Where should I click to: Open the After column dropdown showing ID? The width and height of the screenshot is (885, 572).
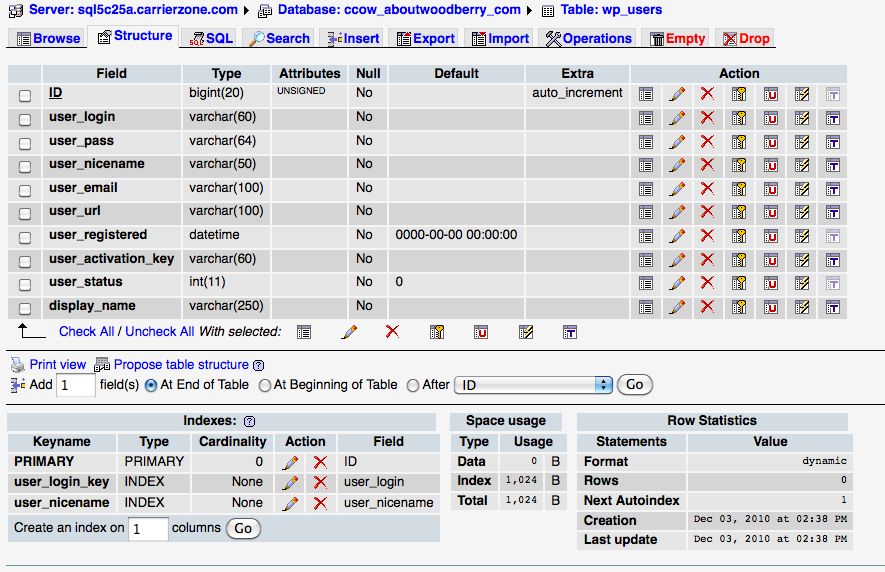click(533, 385)
